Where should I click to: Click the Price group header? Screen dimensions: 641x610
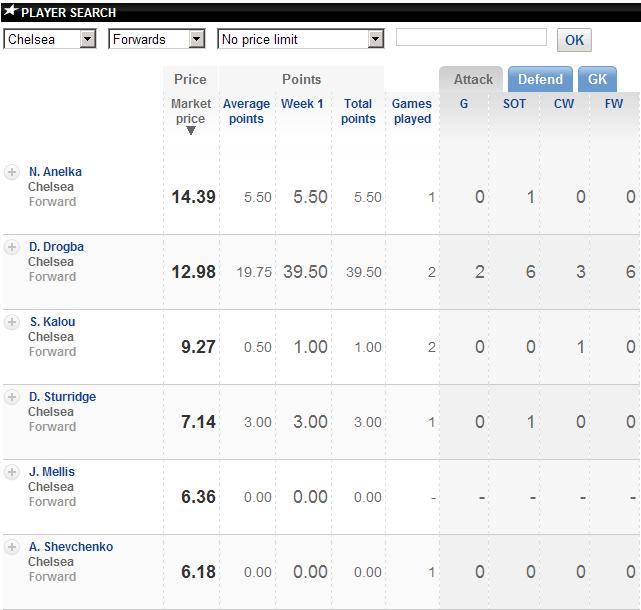click(190, 79)
